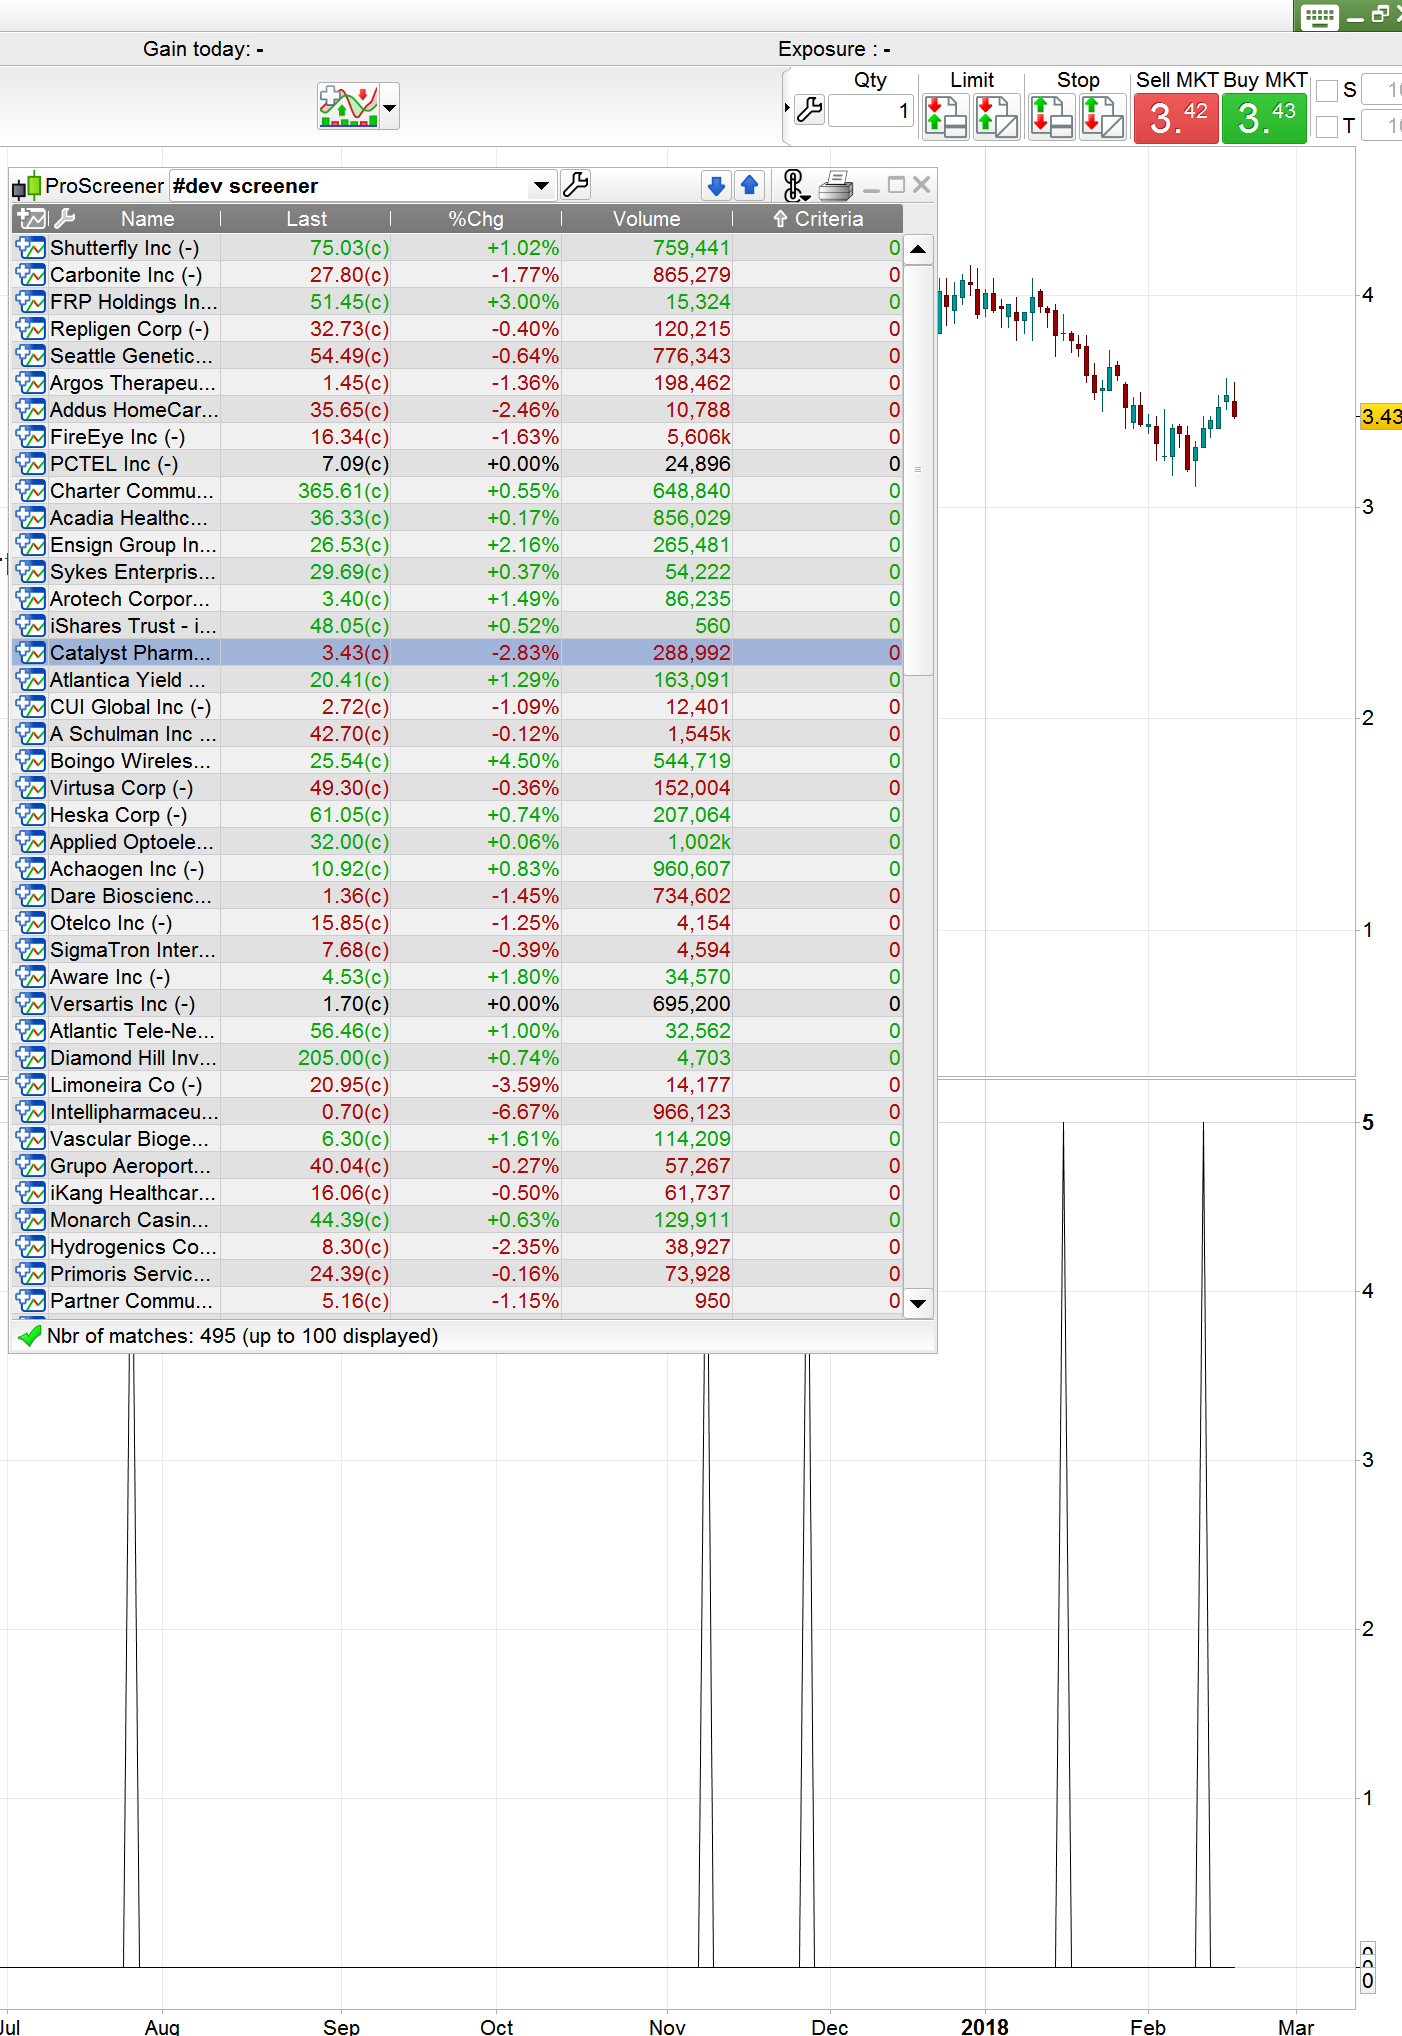Click the blue down arrow in ProScreener
Viewport: 1402px width, 2036px height.
(x=716, y=185)
